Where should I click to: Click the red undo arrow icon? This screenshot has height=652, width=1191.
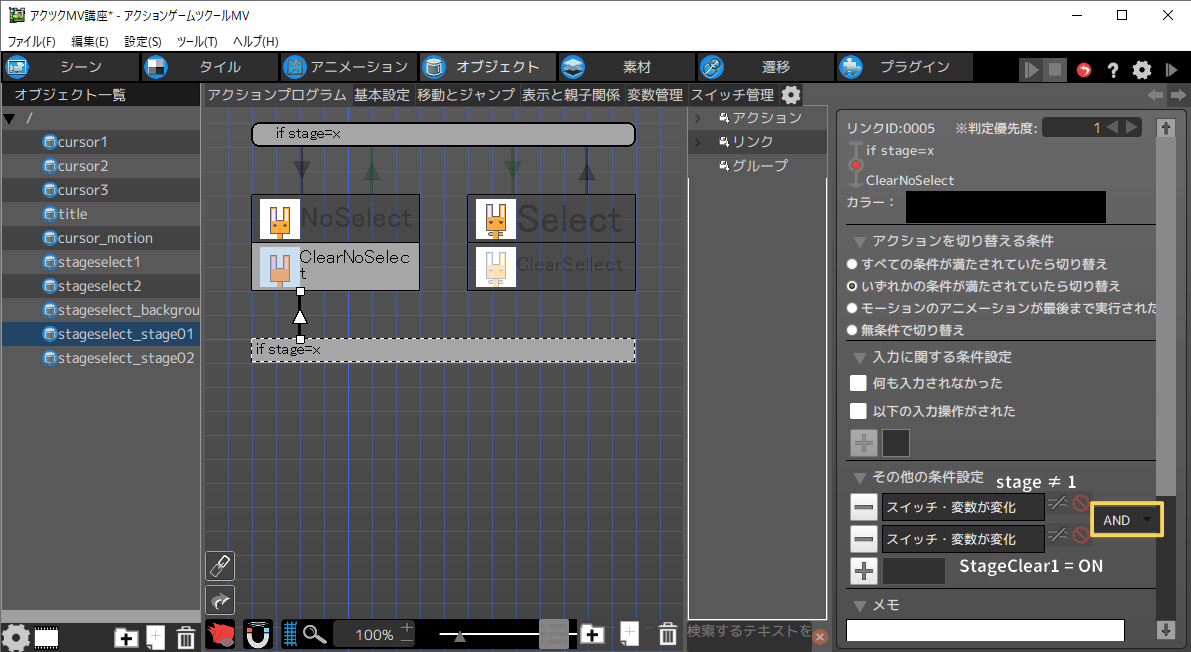pyautogui.click(x=1084, y=69)
